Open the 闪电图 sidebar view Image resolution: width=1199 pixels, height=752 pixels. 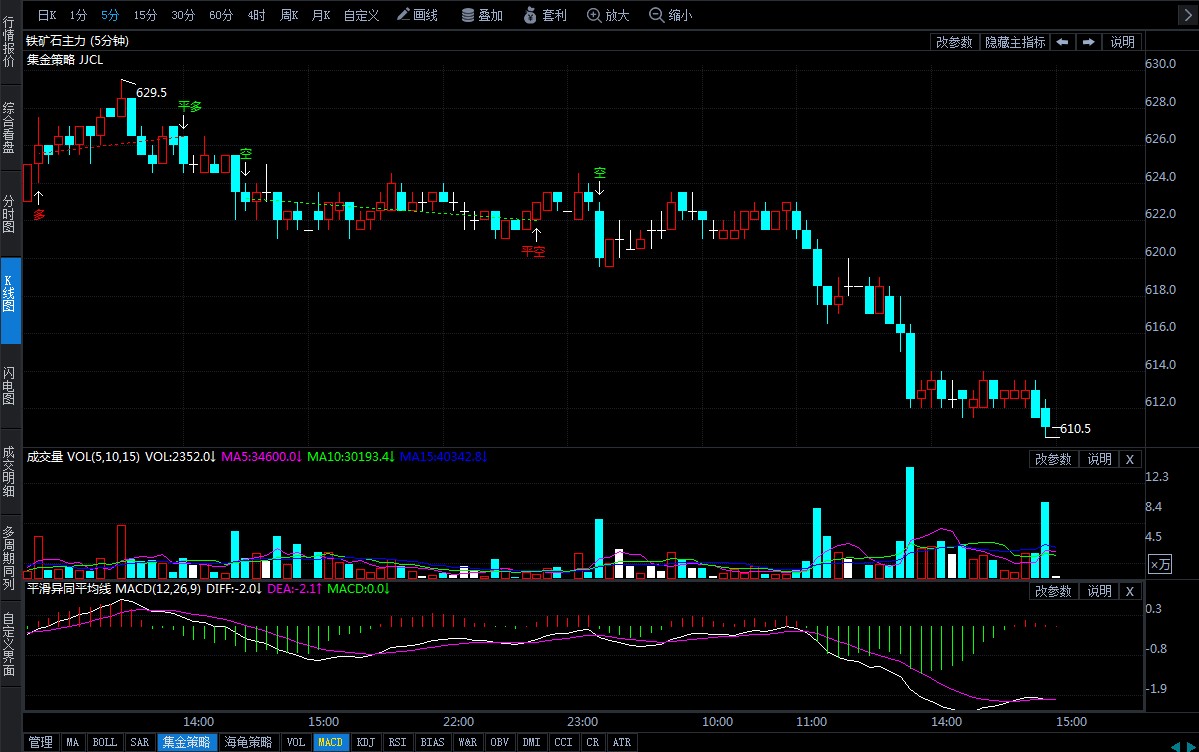point(9,385)
